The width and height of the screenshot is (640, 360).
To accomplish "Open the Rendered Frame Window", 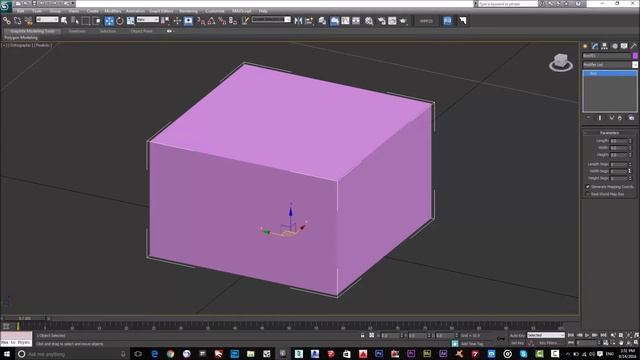I will click(x=392, y=20).
